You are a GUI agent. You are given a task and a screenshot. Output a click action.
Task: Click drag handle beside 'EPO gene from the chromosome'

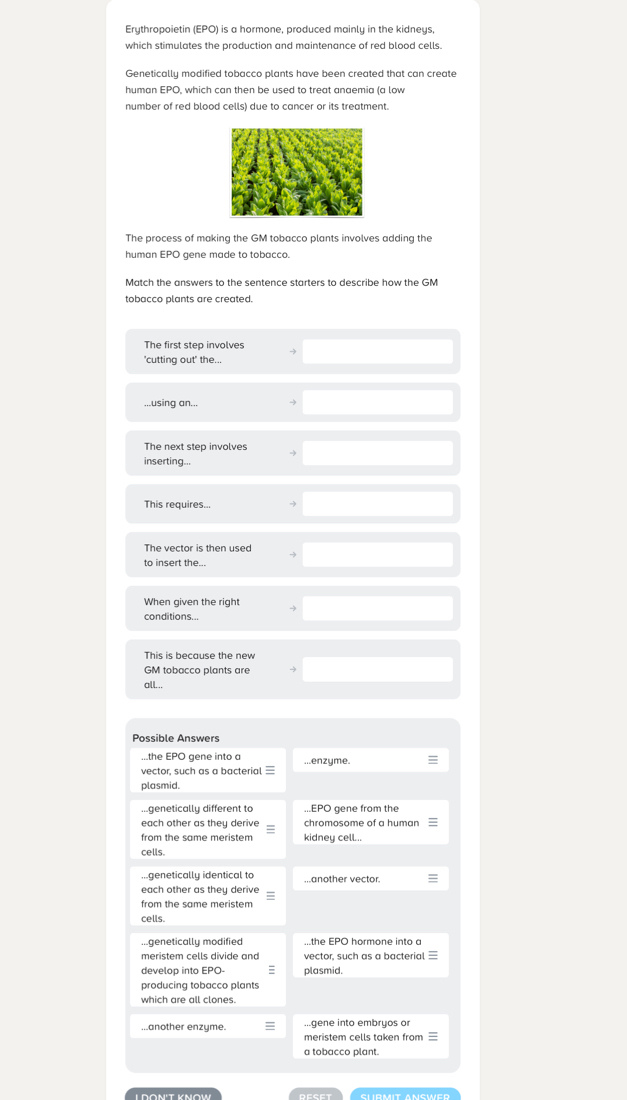433,822
